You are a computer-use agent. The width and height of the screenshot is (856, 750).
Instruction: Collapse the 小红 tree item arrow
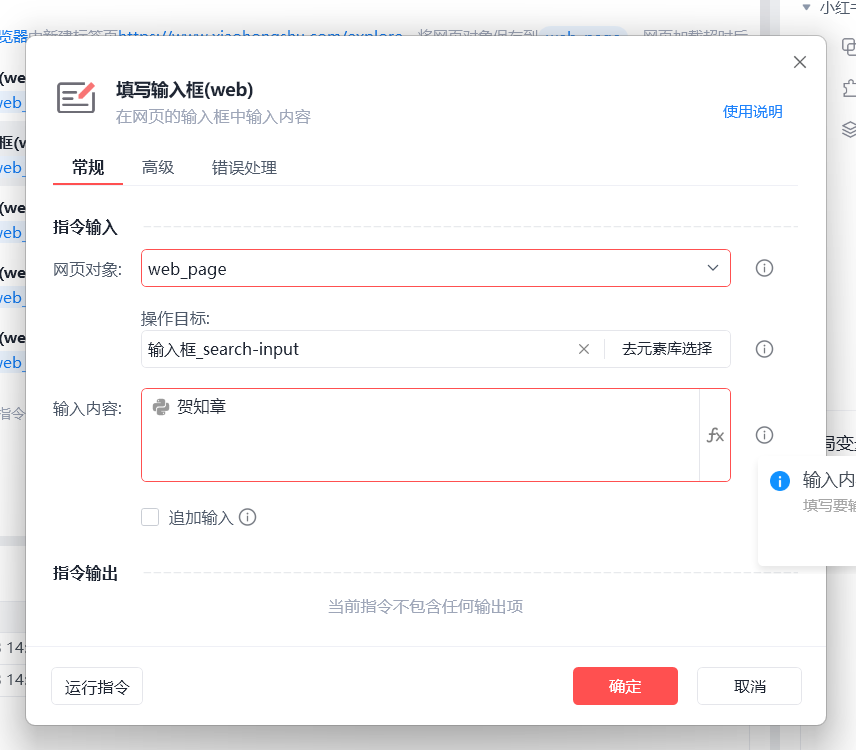coord(806,7)
